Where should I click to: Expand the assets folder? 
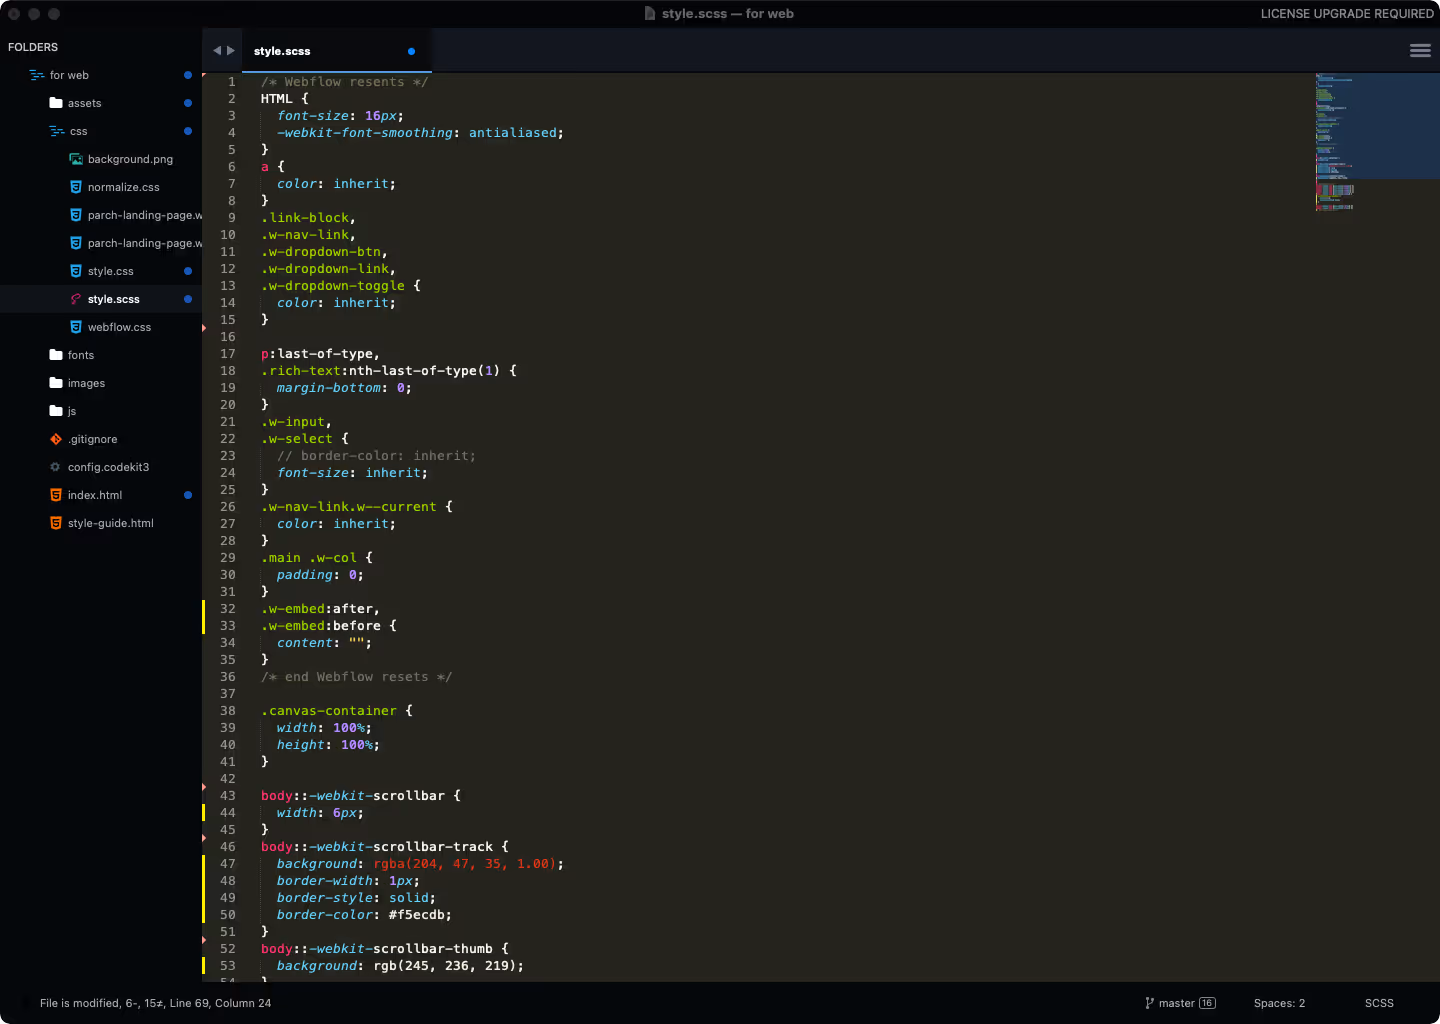point(56,103)
